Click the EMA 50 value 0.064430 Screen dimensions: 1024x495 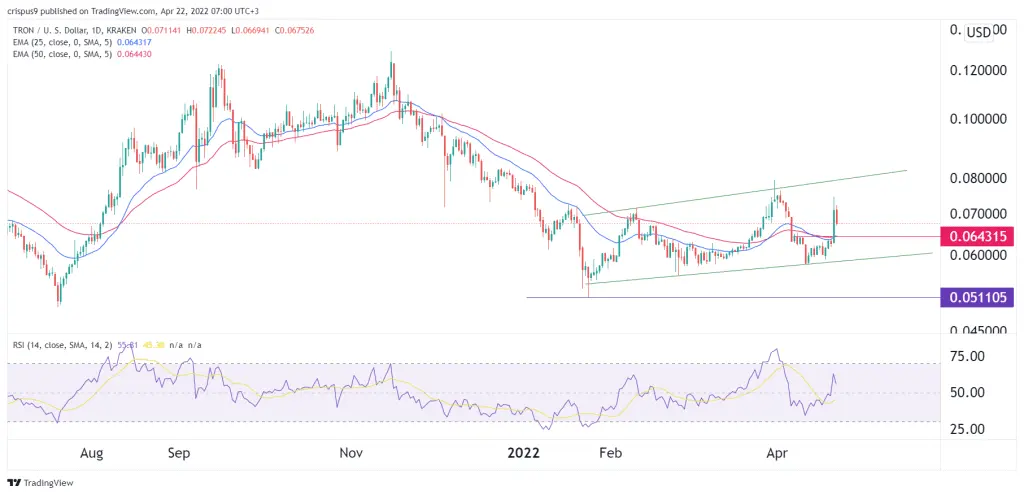pos(133,54)
